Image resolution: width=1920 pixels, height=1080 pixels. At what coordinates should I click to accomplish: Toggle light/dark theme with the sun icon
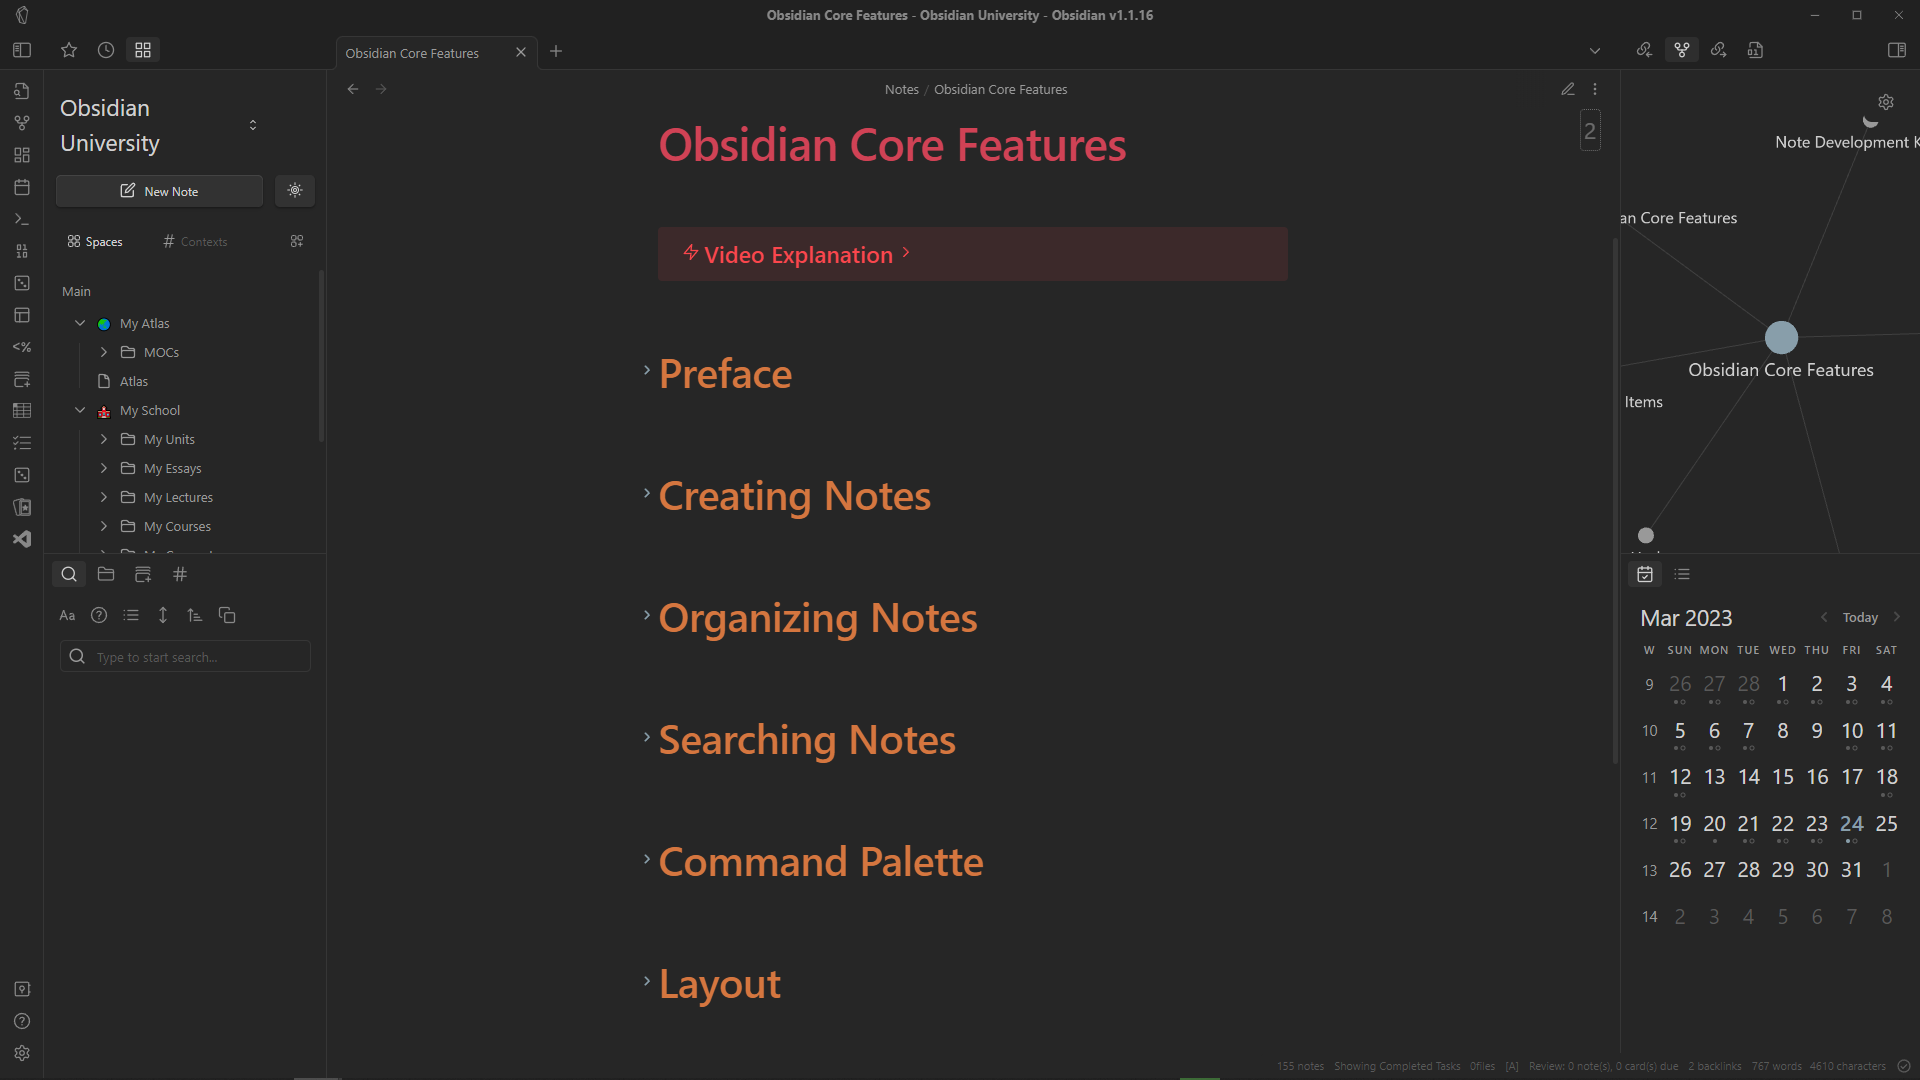point(295,190)
